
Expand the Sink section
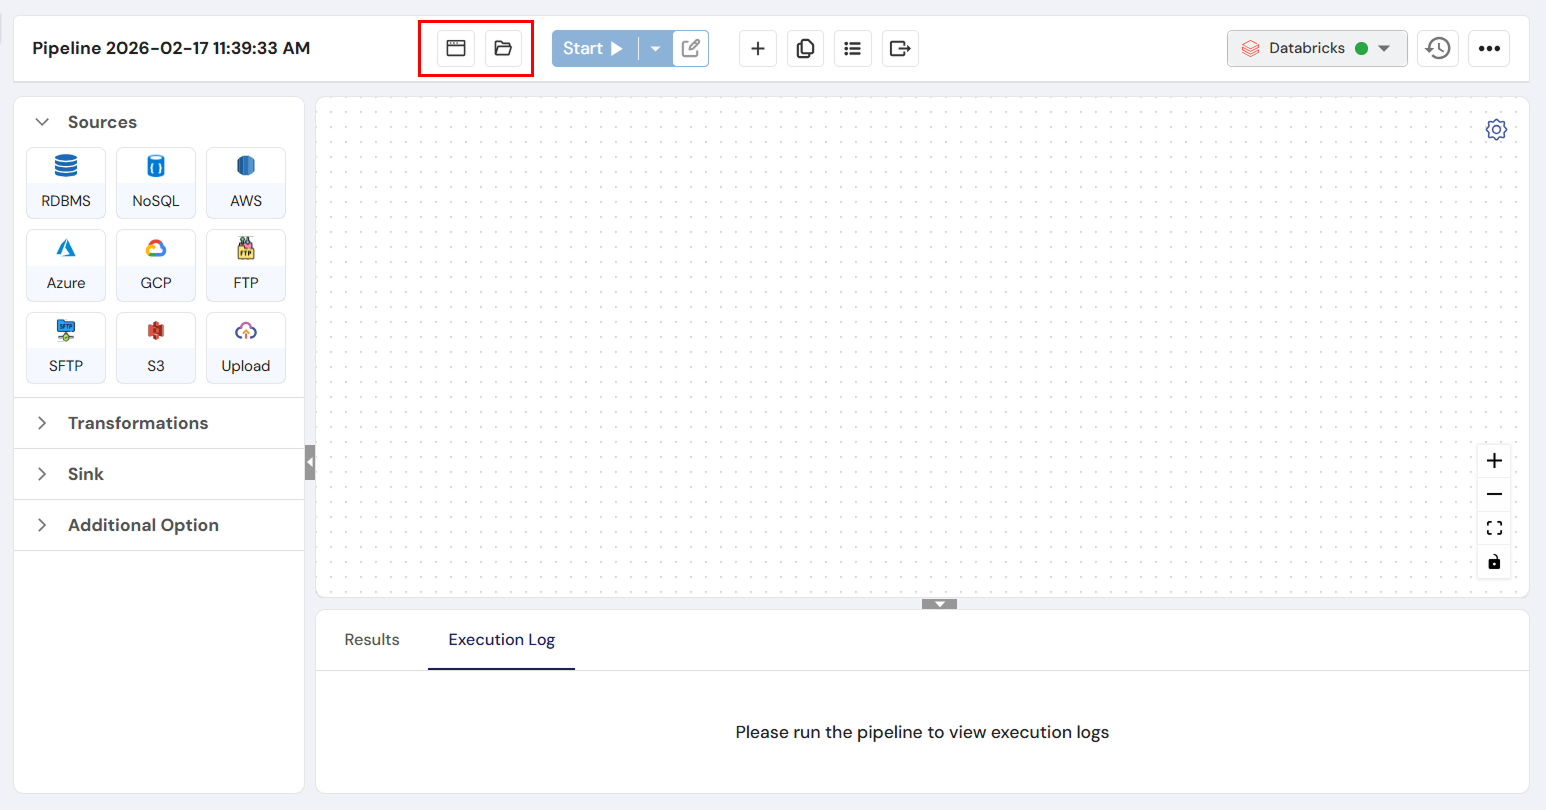tap(86, 474)
